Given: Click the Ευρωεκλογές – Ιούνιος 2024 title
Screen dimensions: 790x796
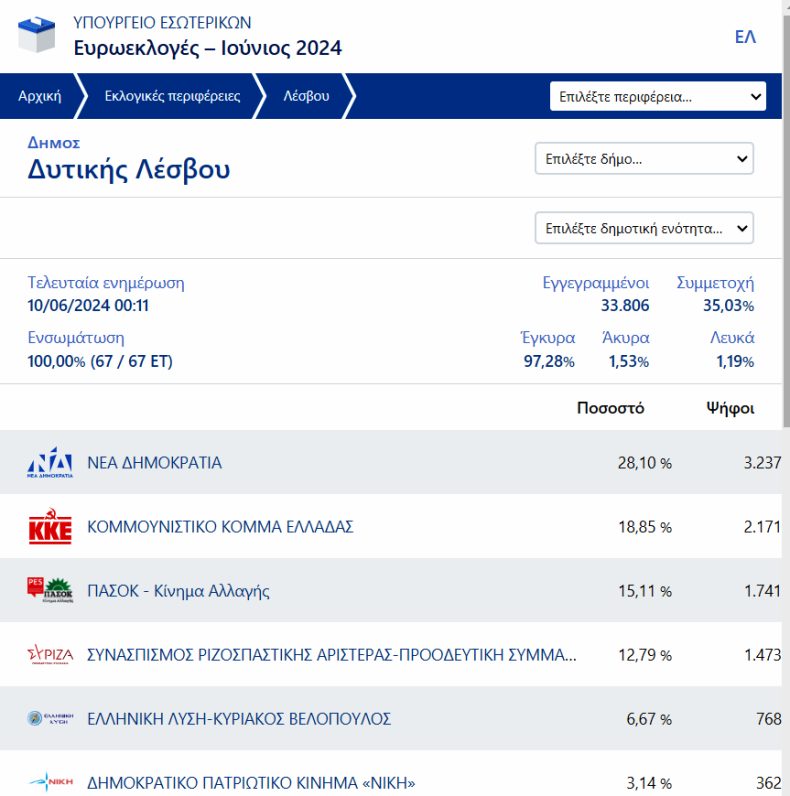Looking at the screenshot, I should tap(208, 48).
